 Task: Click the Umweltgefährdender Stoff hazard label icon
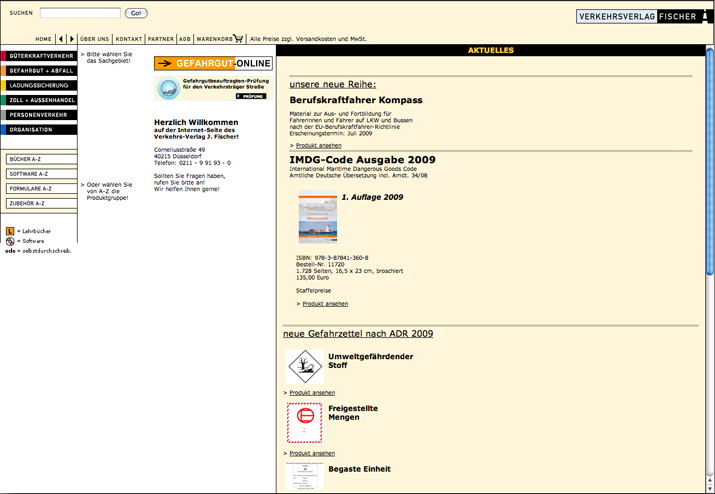[x=304, y=366]
